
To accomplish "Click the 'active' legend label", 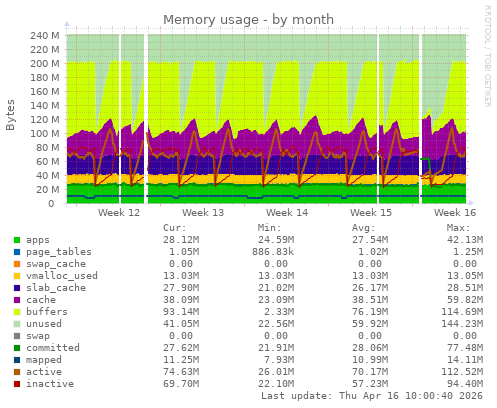I will (44, 372).
